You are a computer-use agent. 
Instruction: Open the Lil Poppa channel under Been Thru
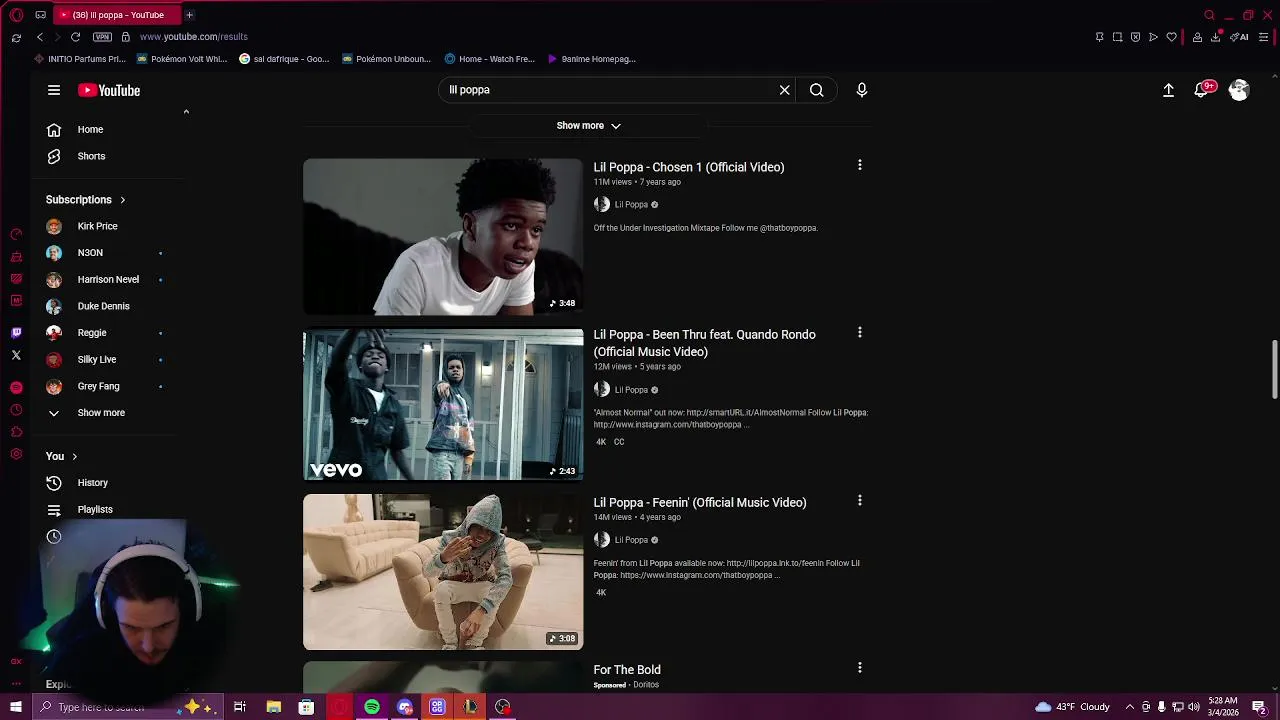point(631,390)
